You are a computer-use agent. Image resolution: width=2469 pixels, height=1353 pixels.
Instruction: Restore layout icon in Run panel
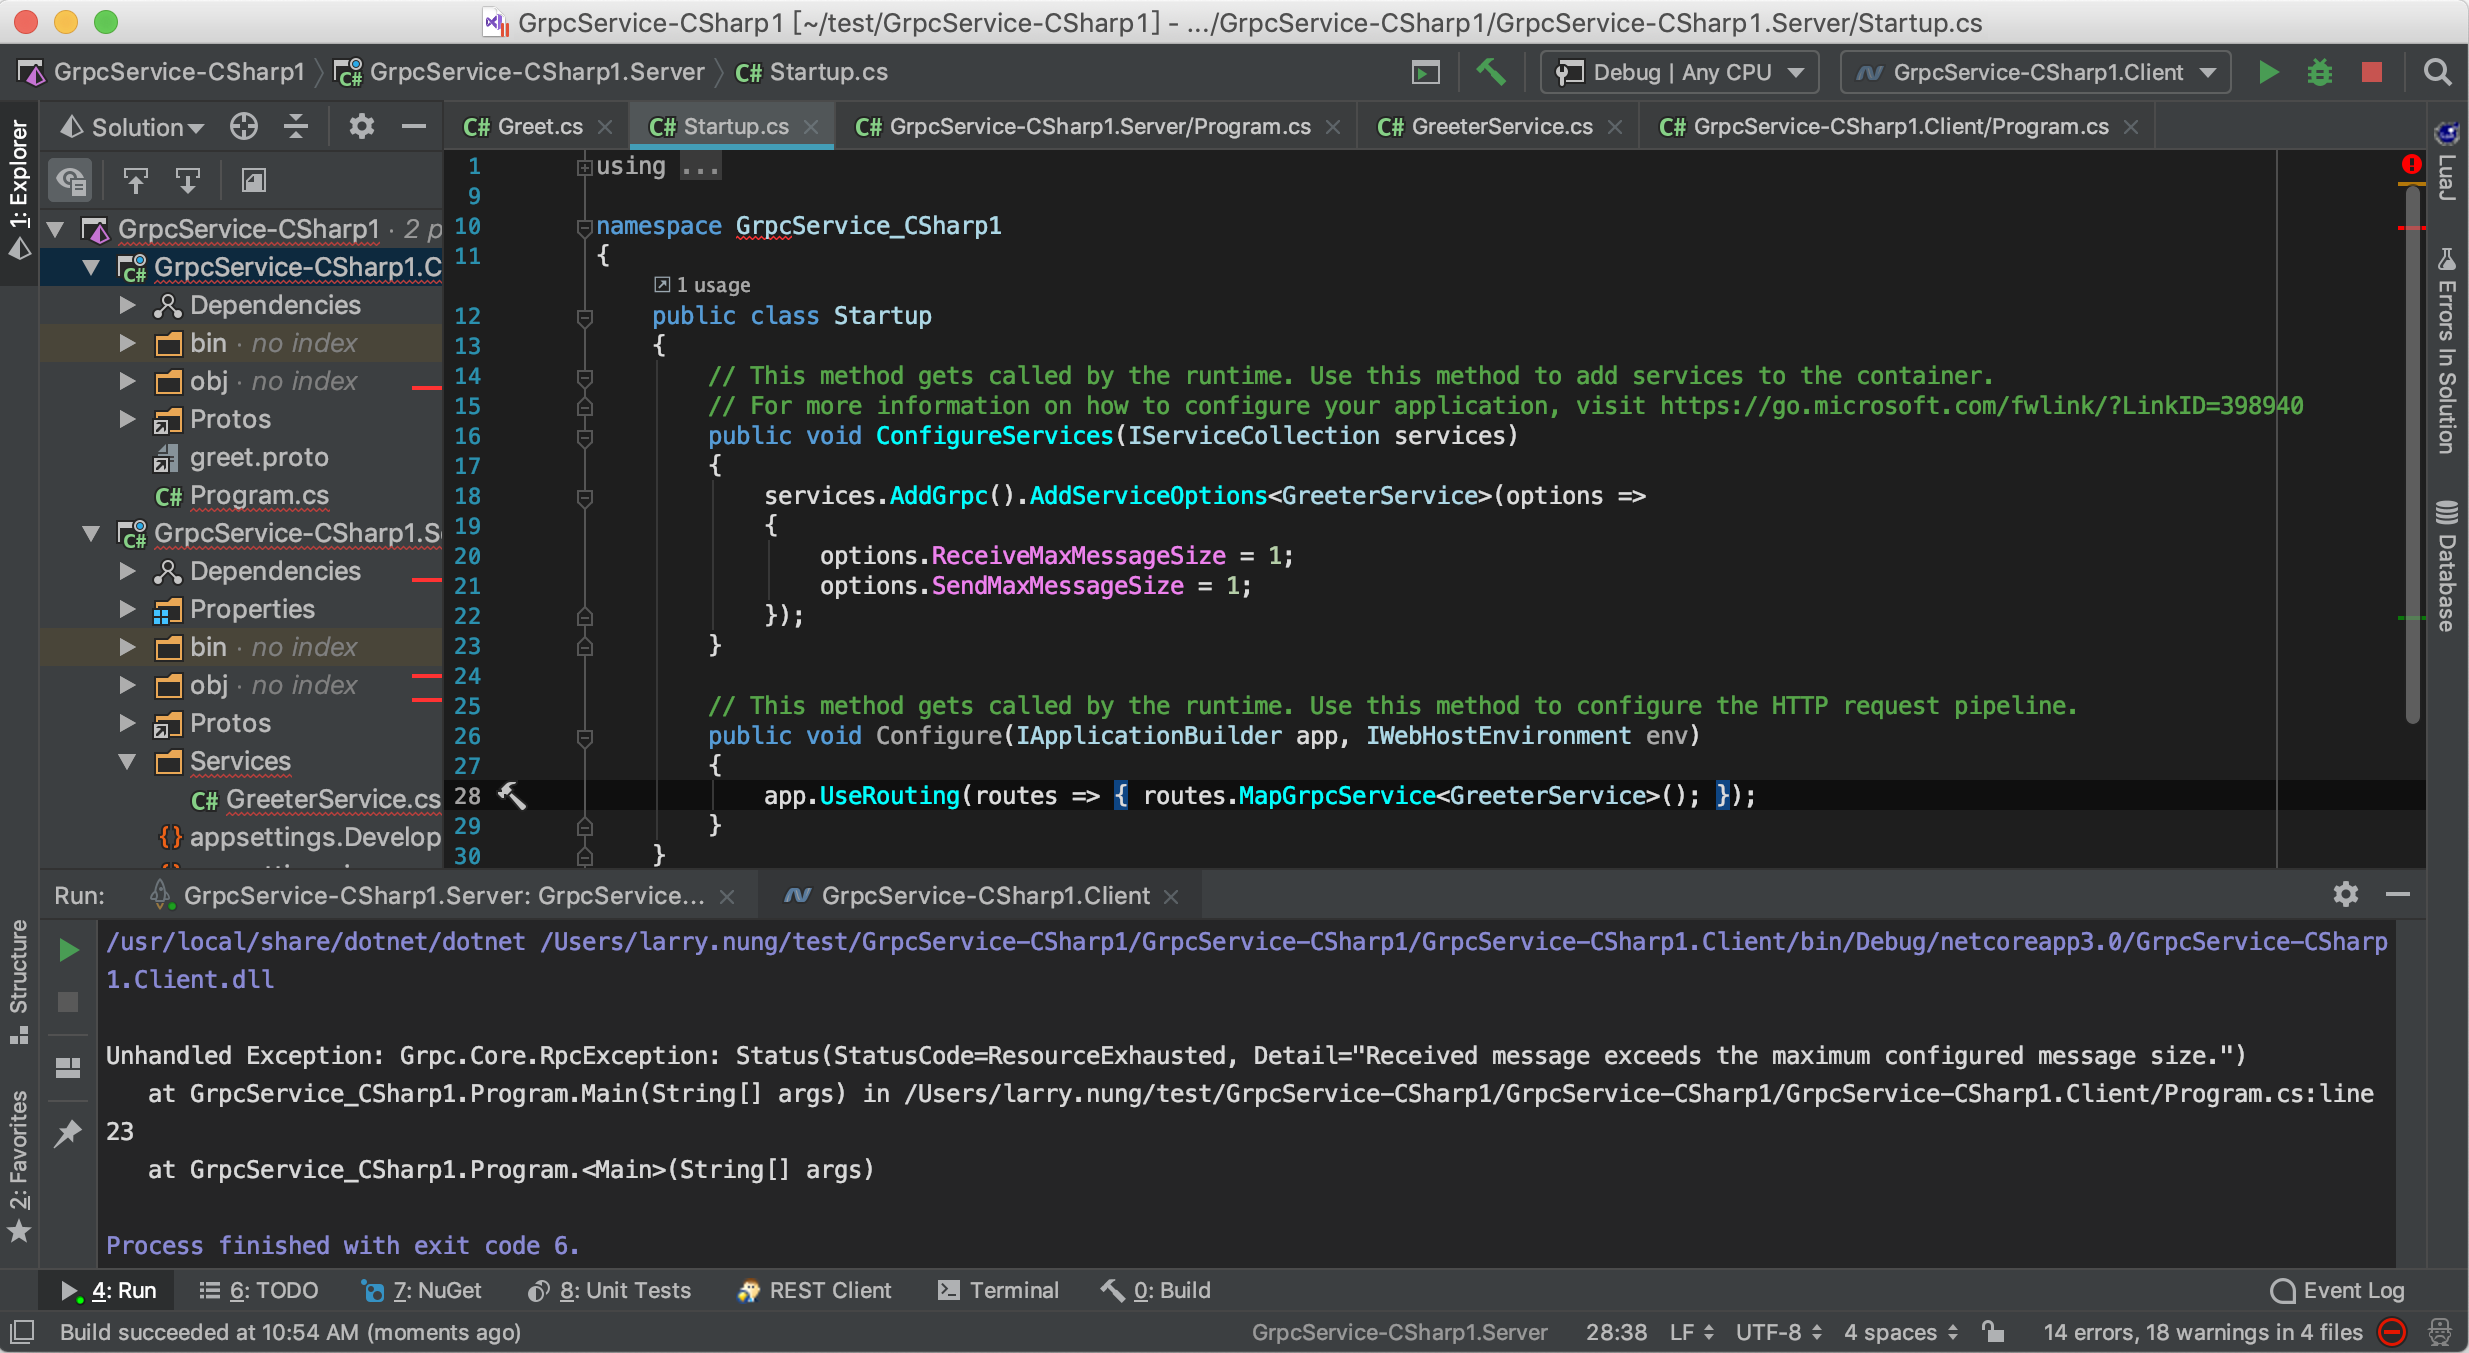point(68,1068)
